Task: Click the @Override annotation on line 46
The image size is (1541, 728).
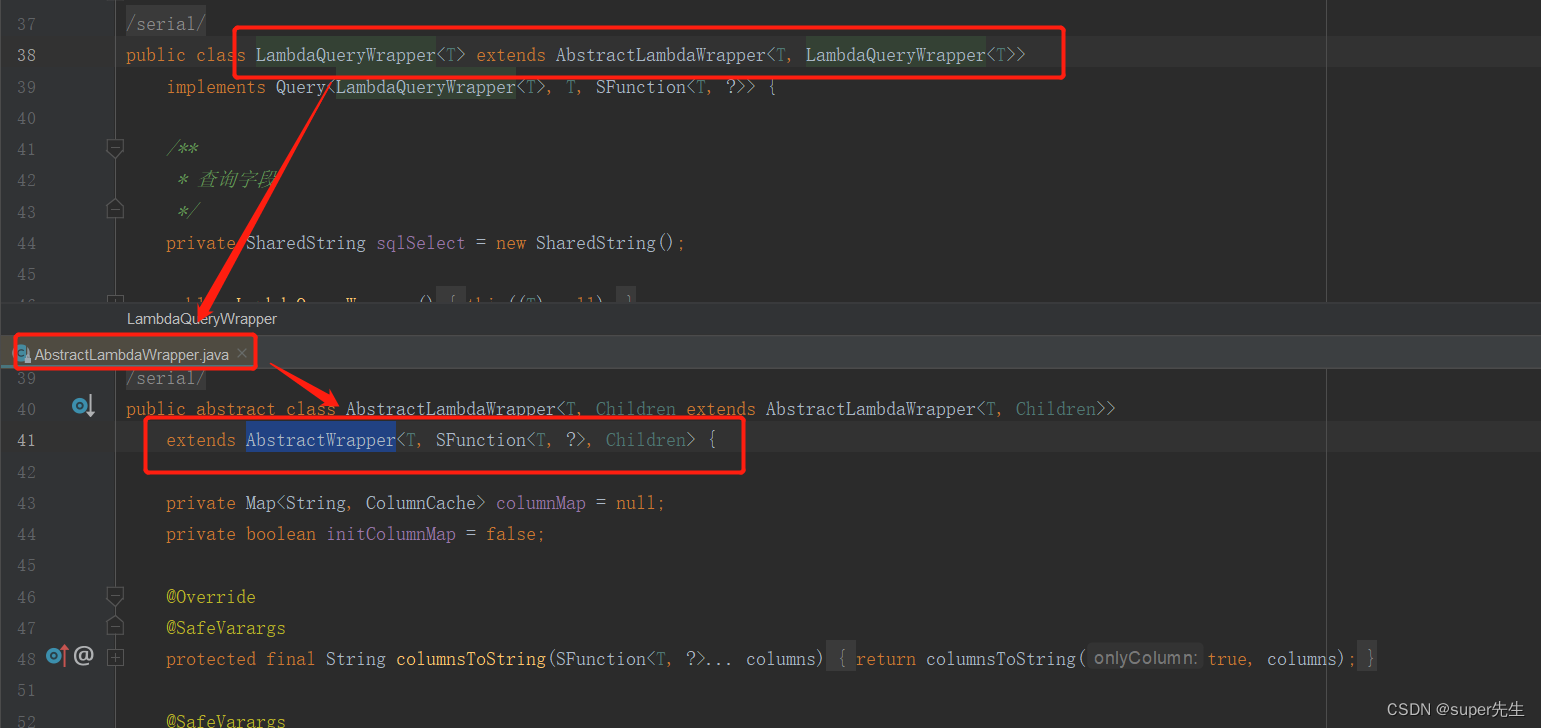Action: (211, 597)
